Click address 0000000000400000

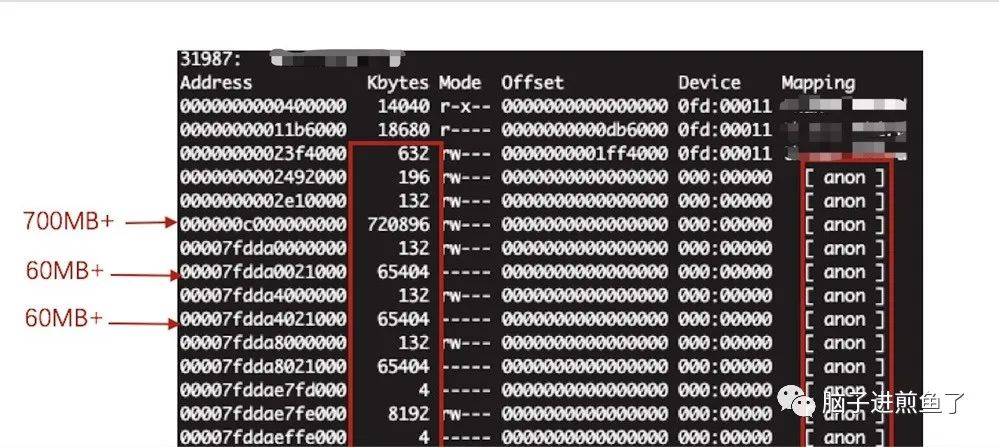(263, 106)
